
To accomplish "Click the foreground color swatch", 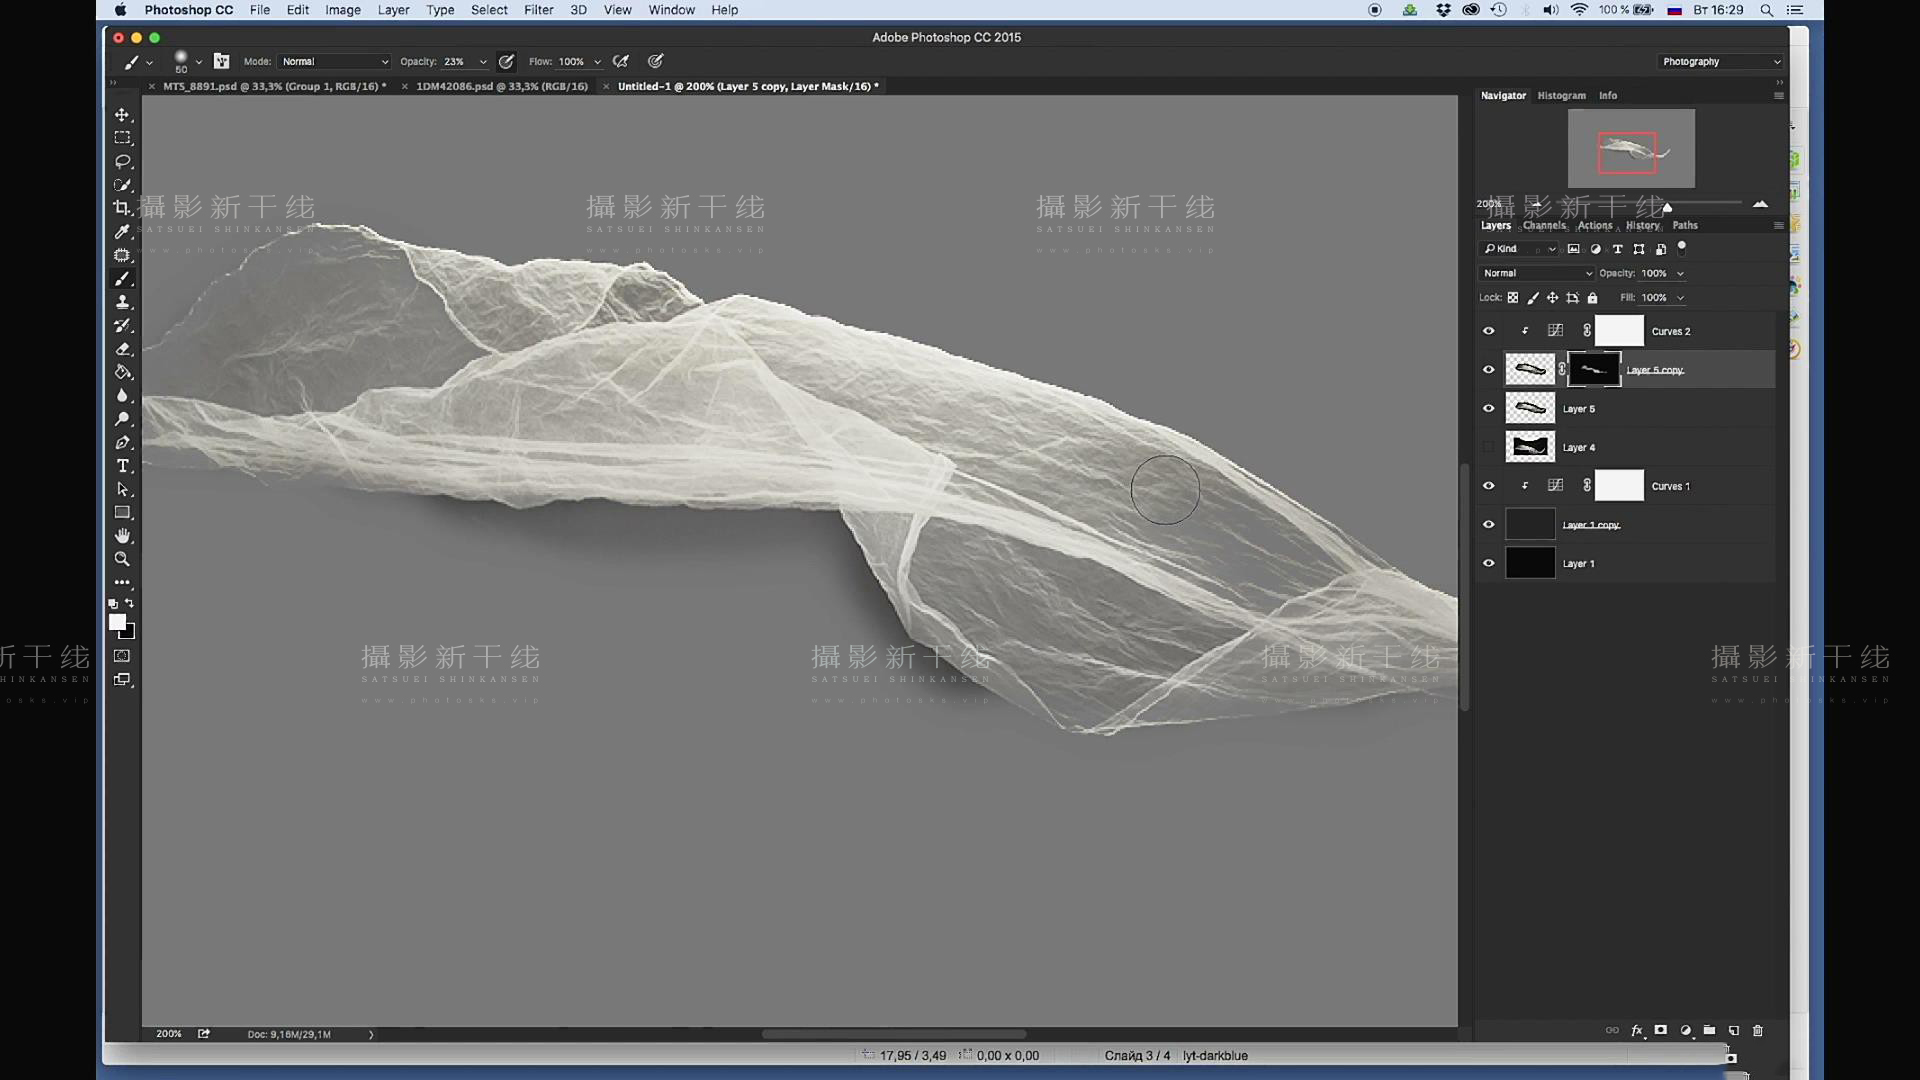I will [117, 622].
